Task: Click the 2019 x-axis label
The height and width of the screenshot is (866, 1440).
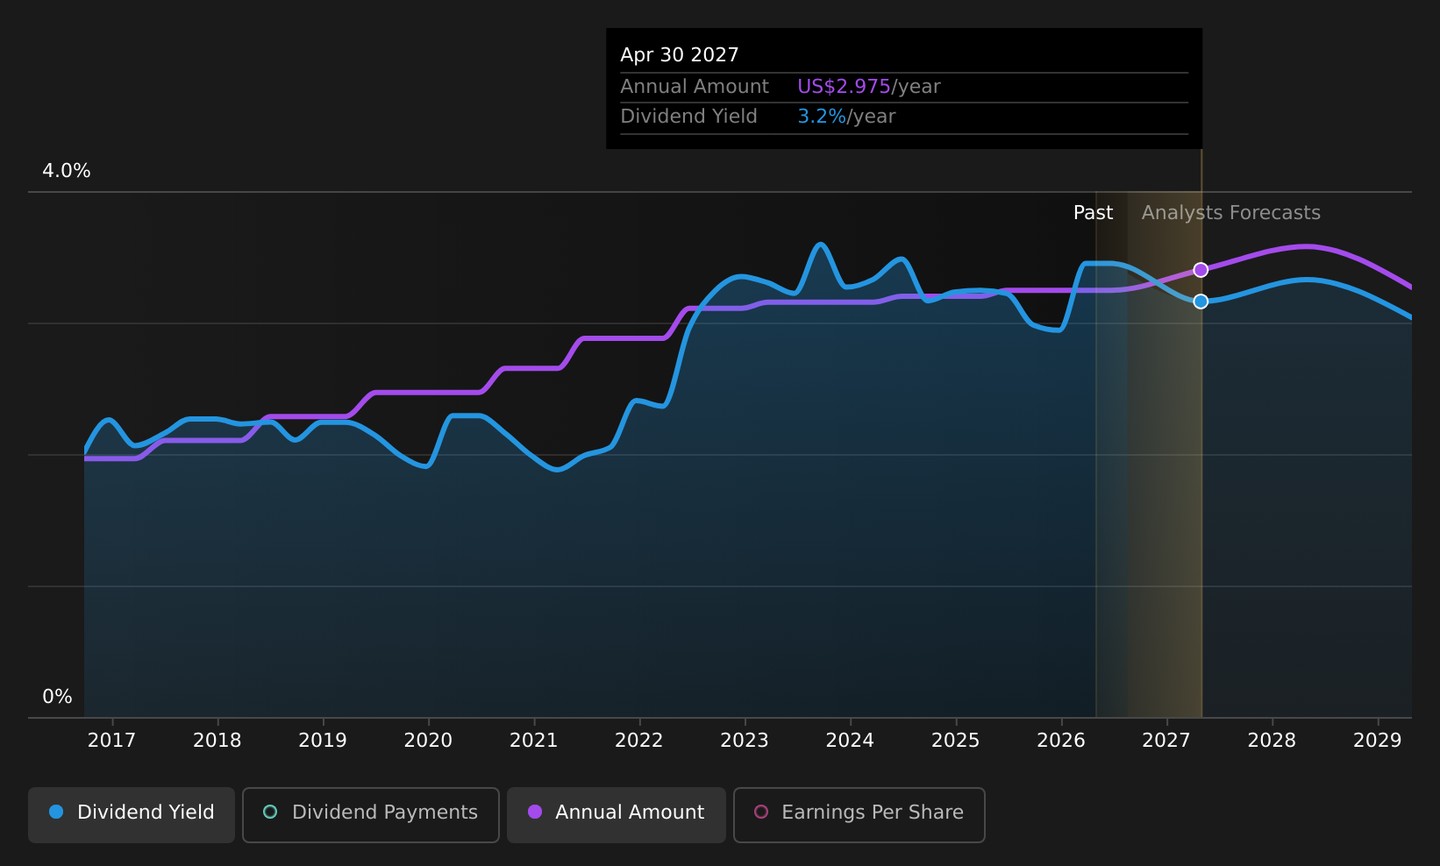Action: coord(323,741)
